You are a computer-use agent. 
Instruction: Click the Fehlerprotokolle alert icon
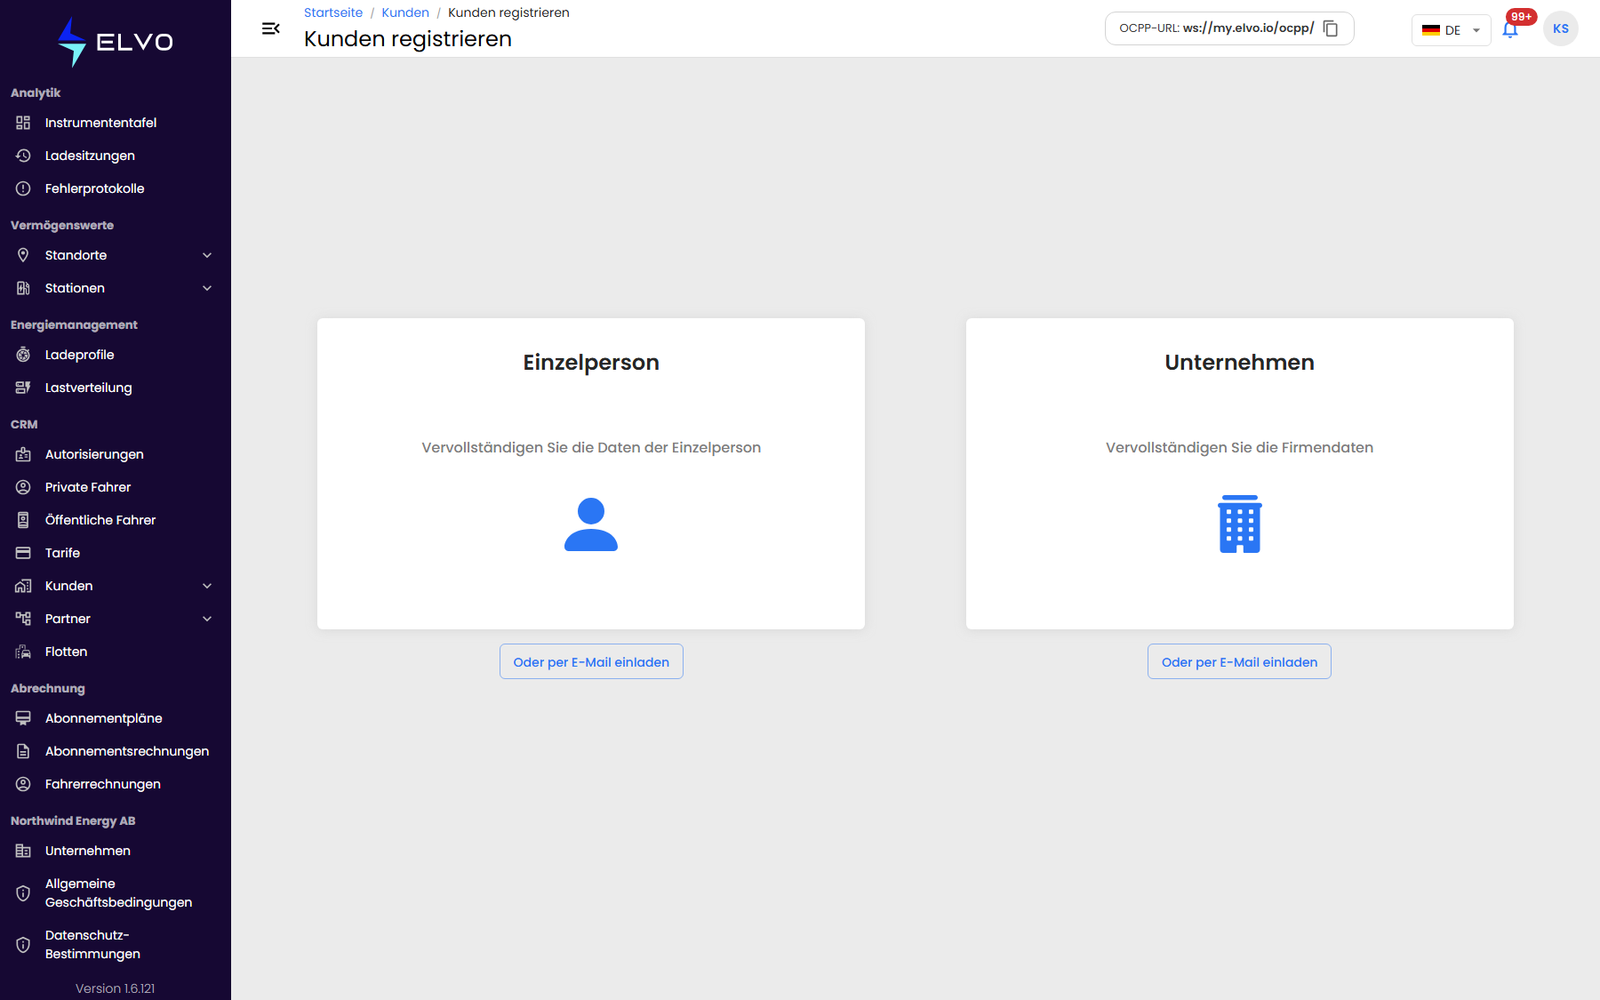23,189
